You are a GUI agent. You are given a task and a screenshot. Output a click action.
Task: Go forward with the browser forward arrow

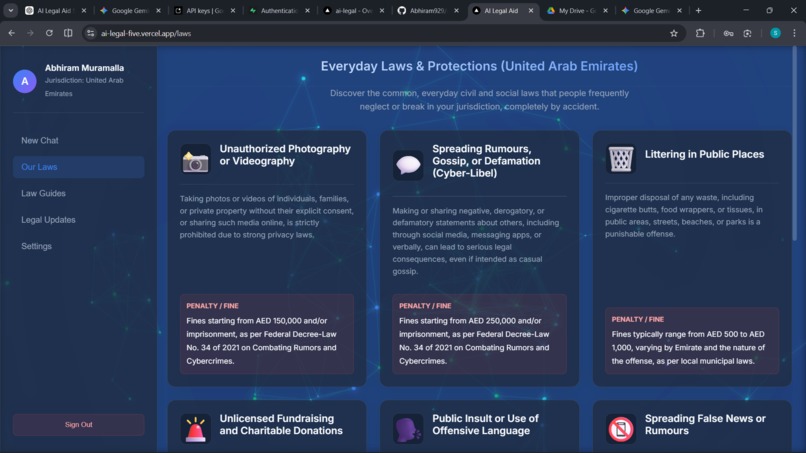point(30,33)
